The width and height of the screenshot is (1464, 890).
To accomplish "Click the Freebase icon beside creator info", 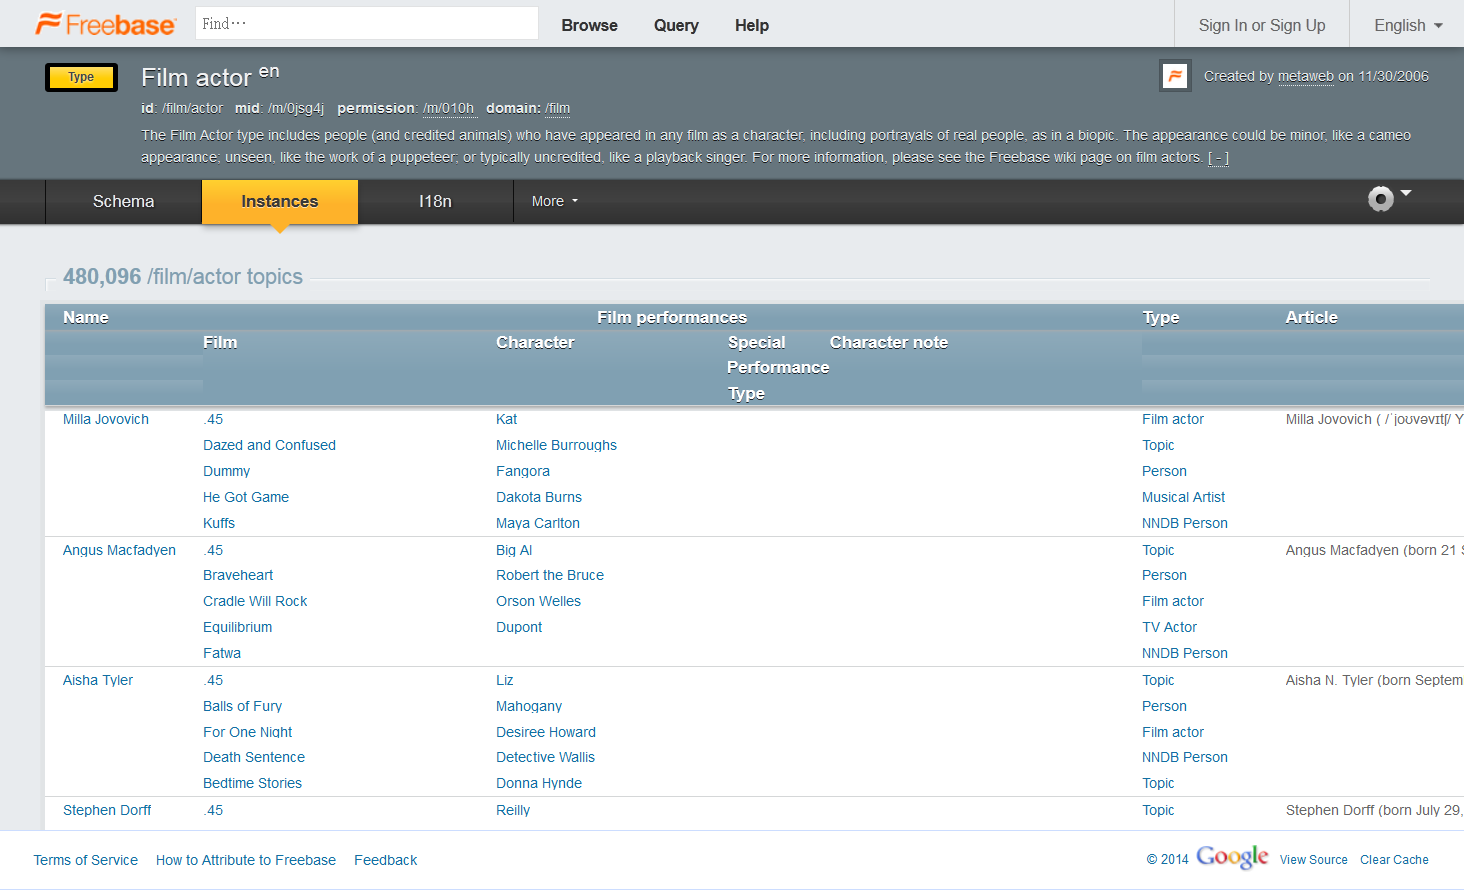I will (x=1175, y=76).
